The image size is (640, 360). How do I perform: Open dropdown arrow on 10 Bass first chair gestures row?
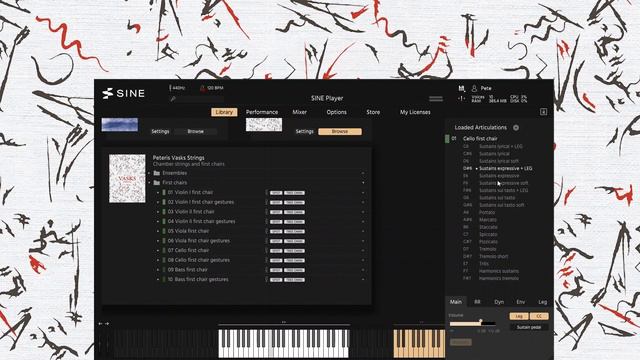pyautogui.click(x=363, y=280)
